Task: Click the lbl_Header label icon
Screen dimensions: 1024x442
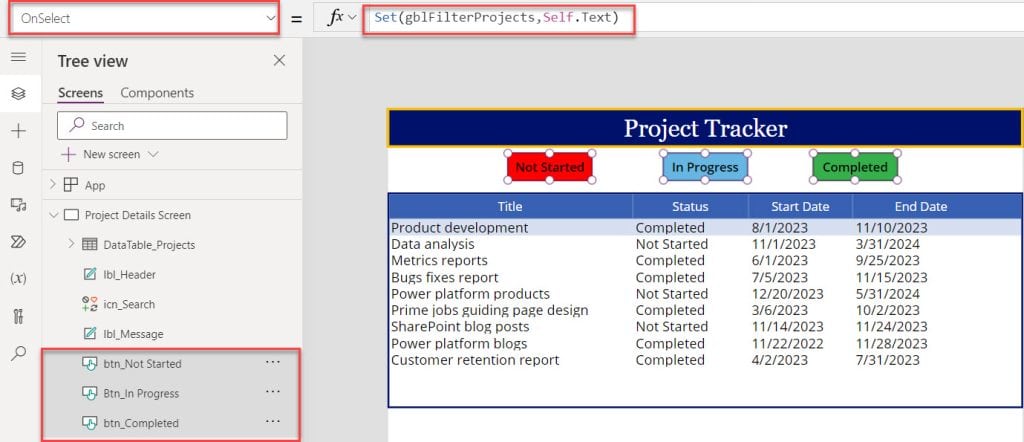Action: [89, 274]
